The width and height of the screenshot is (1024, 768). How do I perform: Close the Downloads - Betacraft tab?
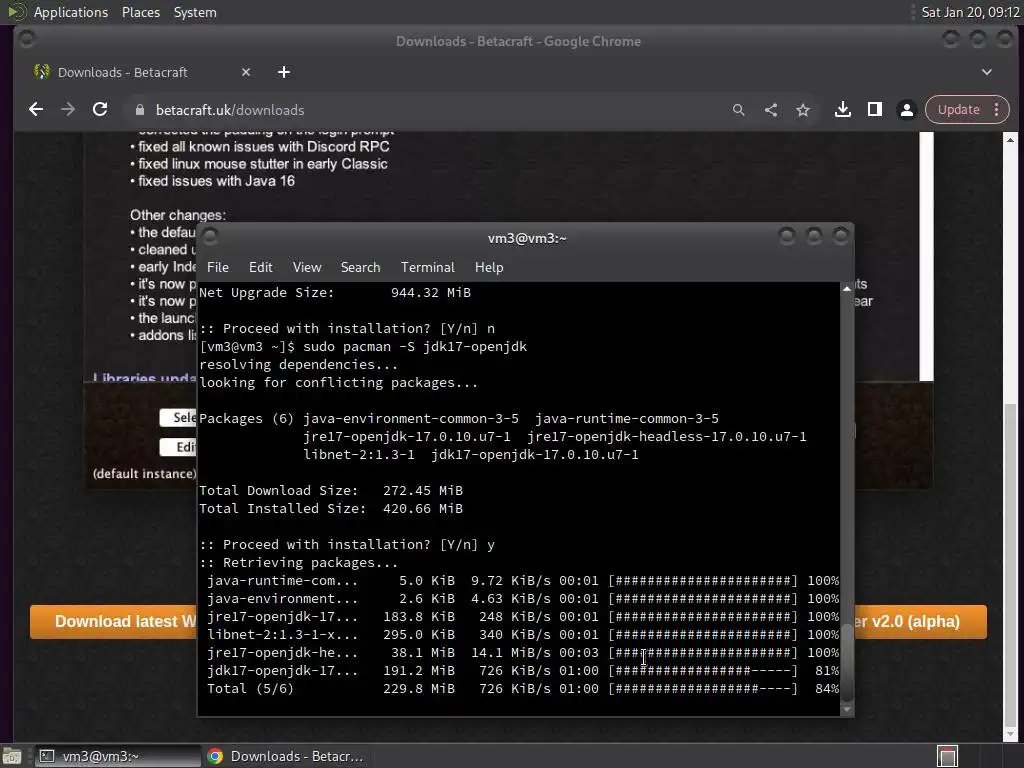click(x=246, y=72)
